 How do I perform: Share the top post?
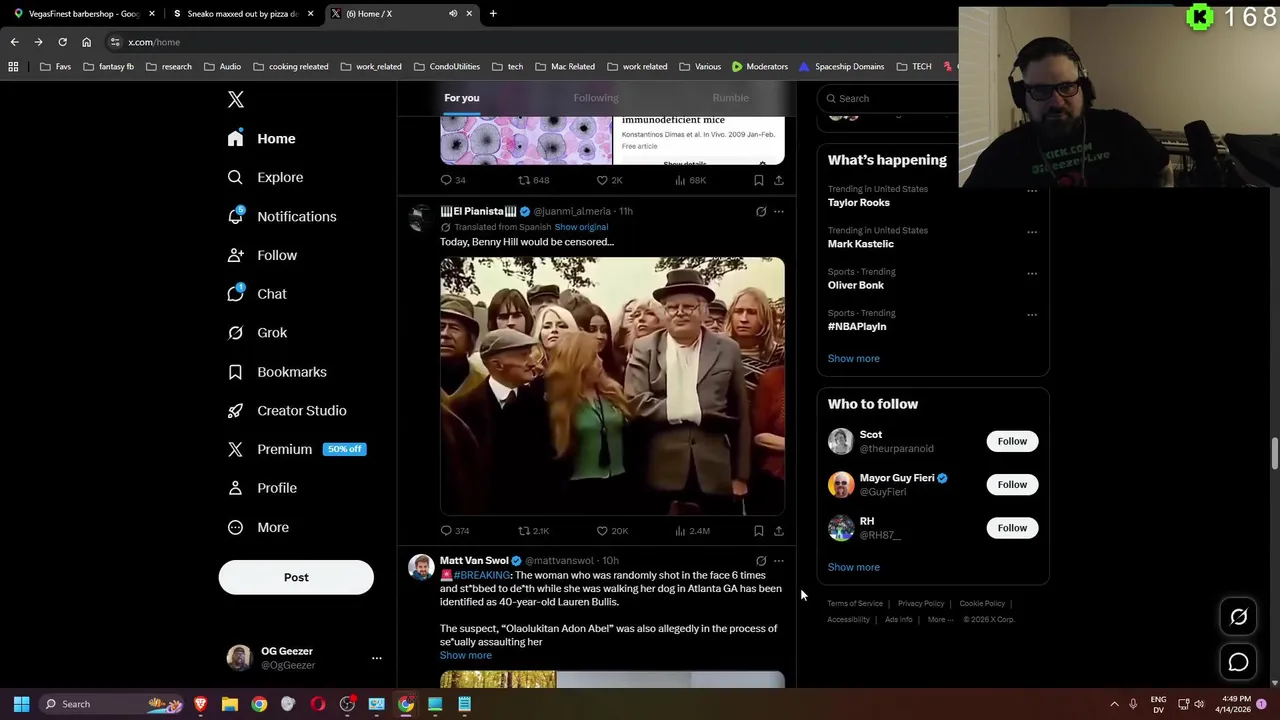tap(778, 180)
